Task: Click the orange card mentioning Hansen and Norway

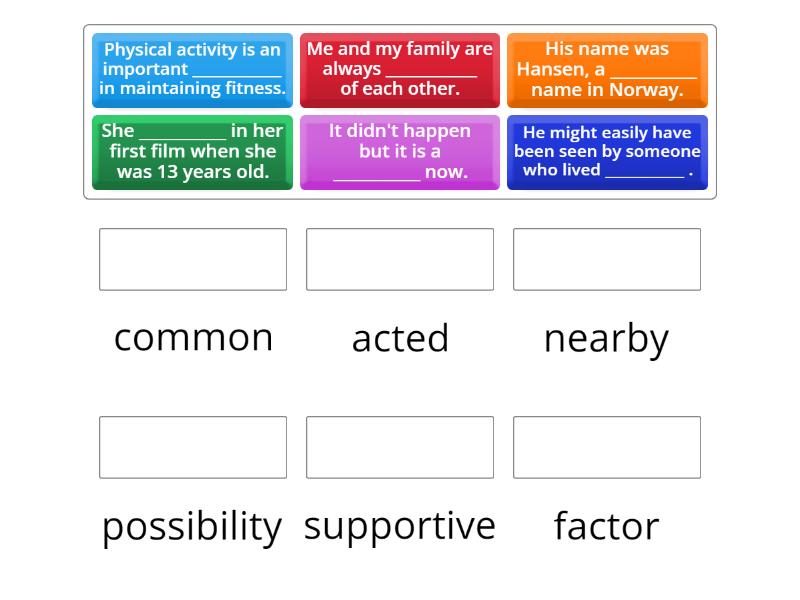Action: (x=607, y=69)
